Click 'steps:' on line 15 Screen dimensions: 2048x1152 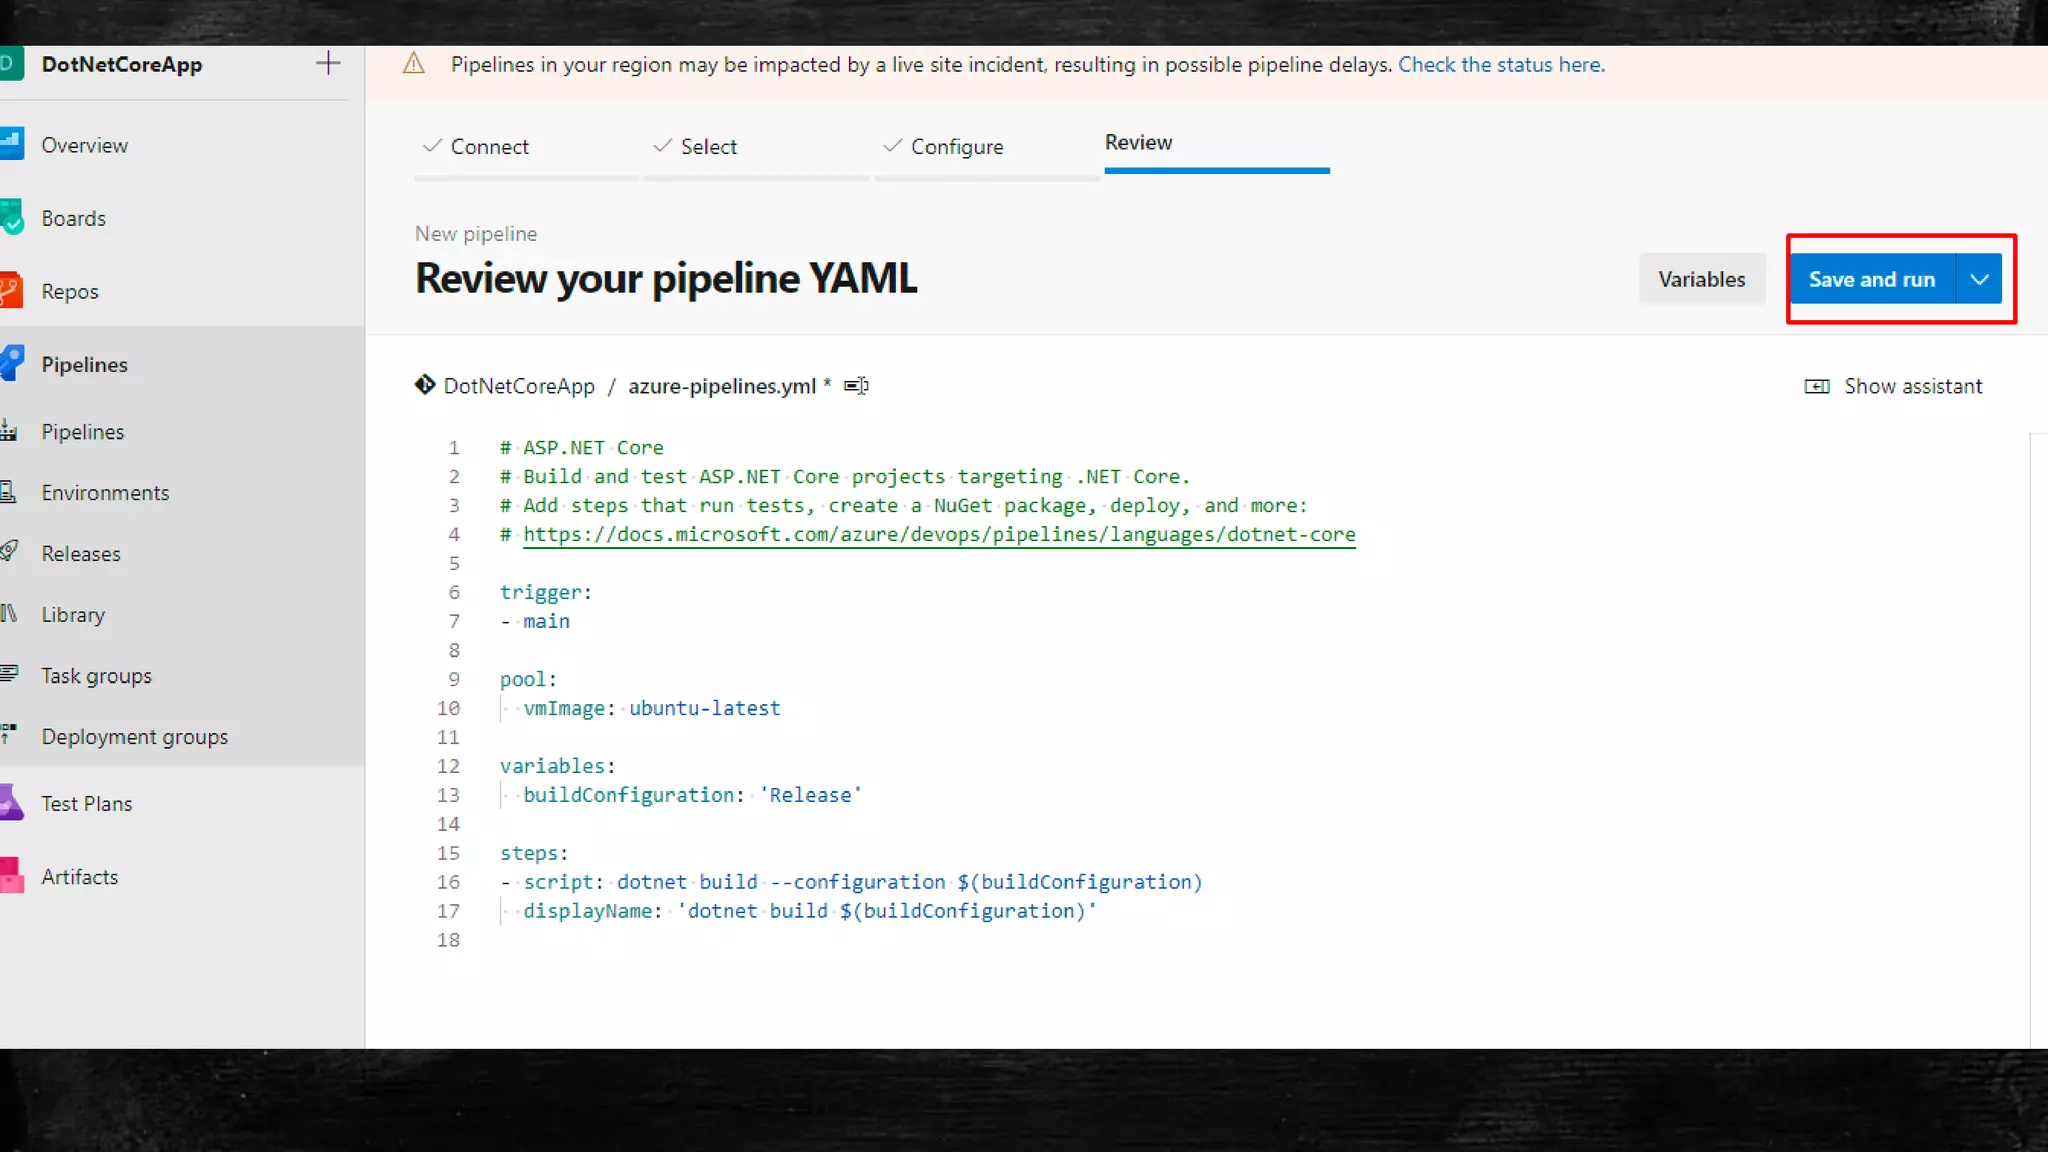pyautogui.click(x=534, y=853)
